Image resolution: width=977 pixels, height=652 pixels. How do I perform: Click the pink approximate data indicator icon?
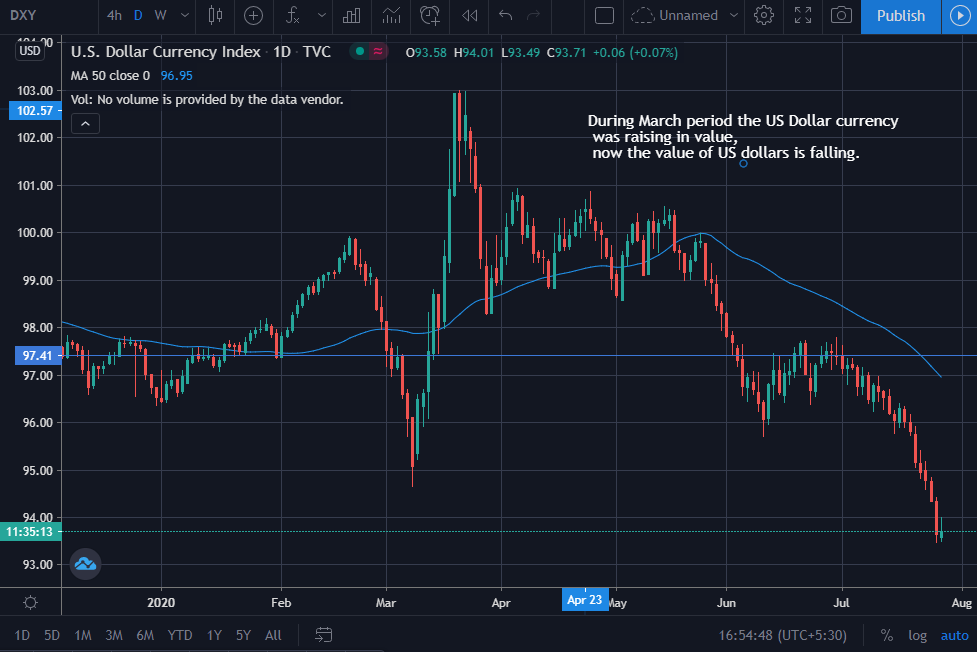tap(378, 52)
